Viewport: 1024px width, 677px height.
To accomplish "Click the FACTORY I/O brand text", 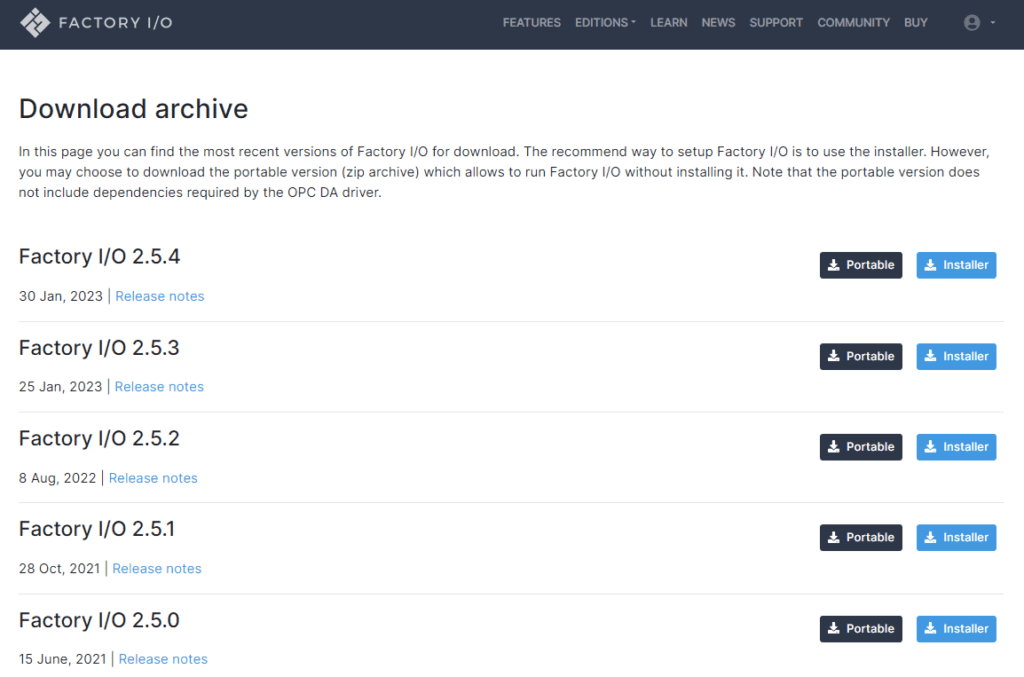I will 116,23.
